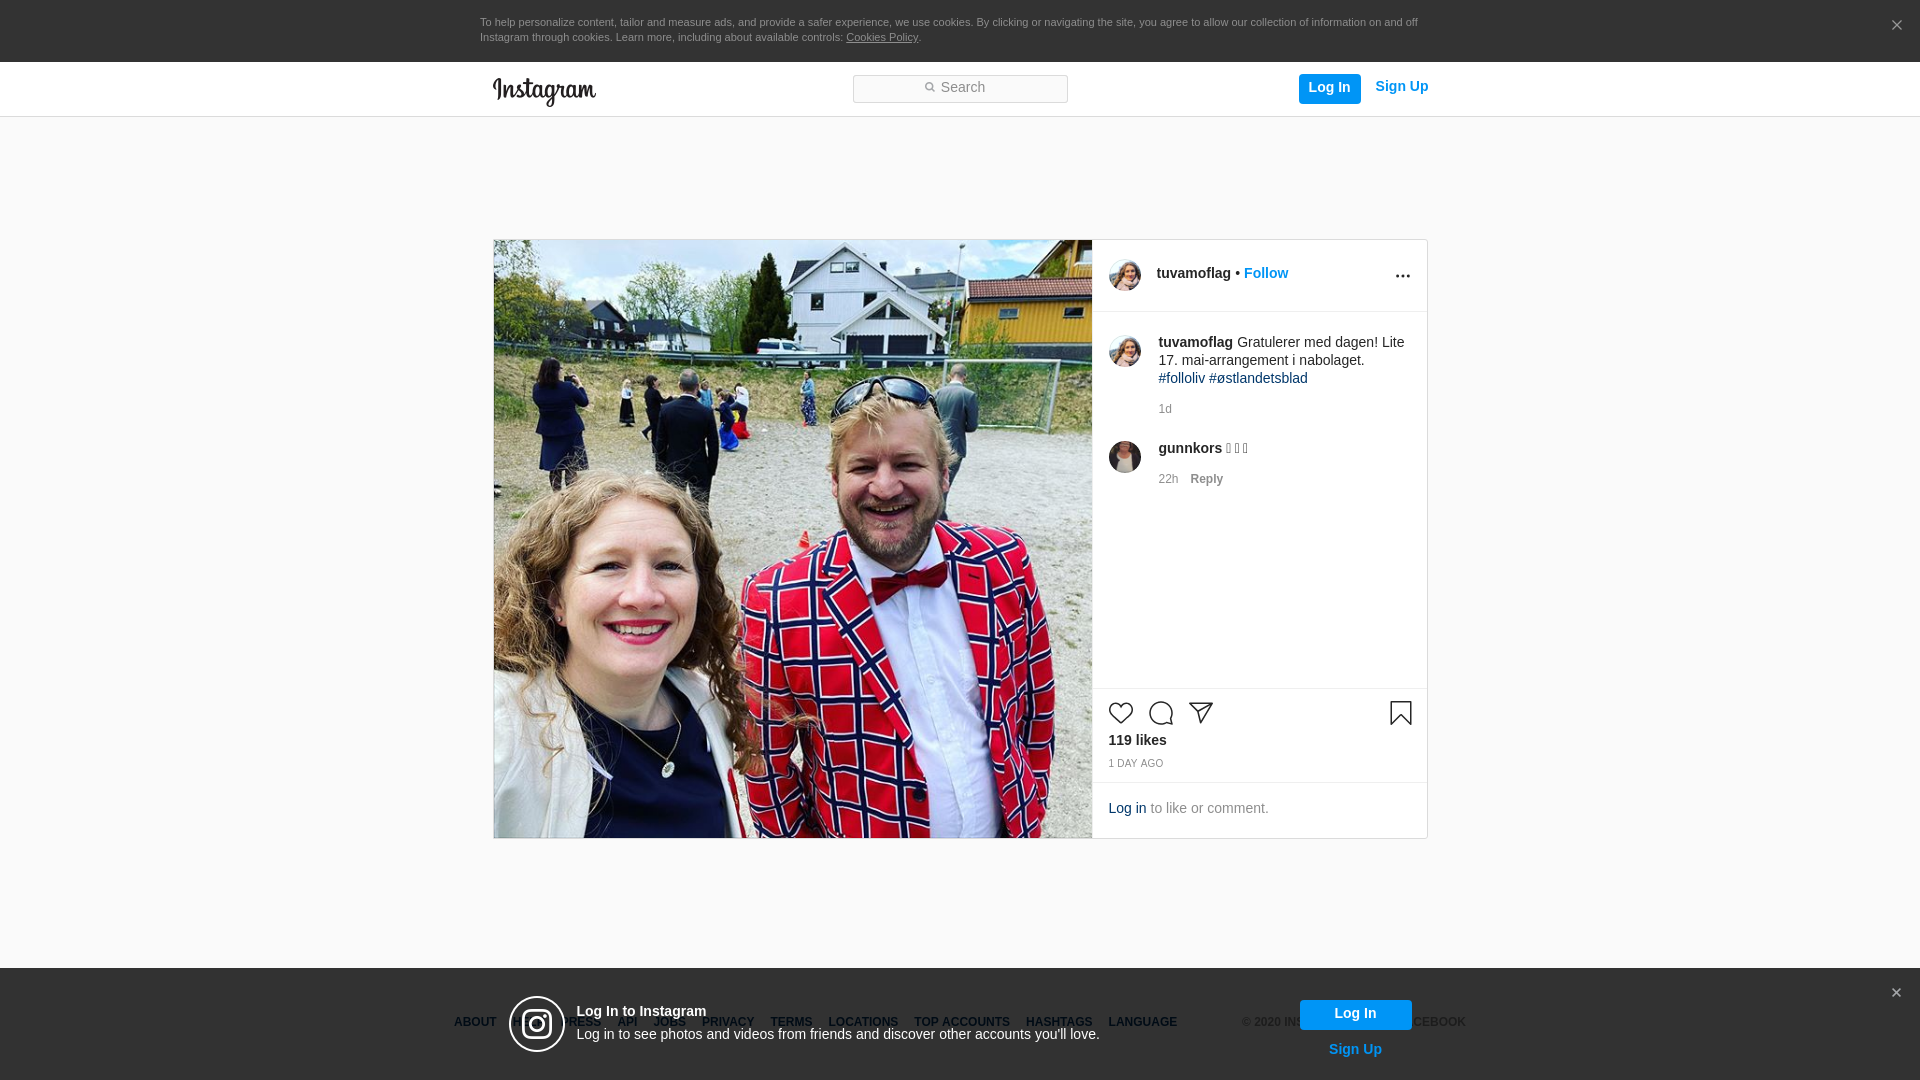Open gunnkors' profile avatar
1920x1080 pixels.
tap(1124, 457)
